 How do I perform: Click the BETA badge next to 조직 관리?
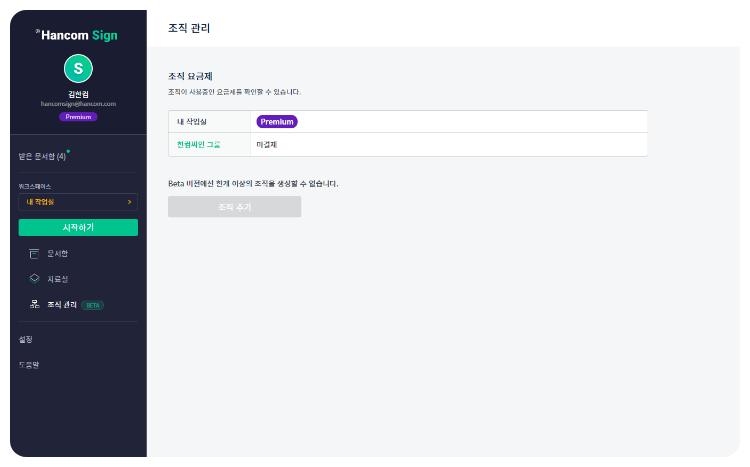click(93, 305)
